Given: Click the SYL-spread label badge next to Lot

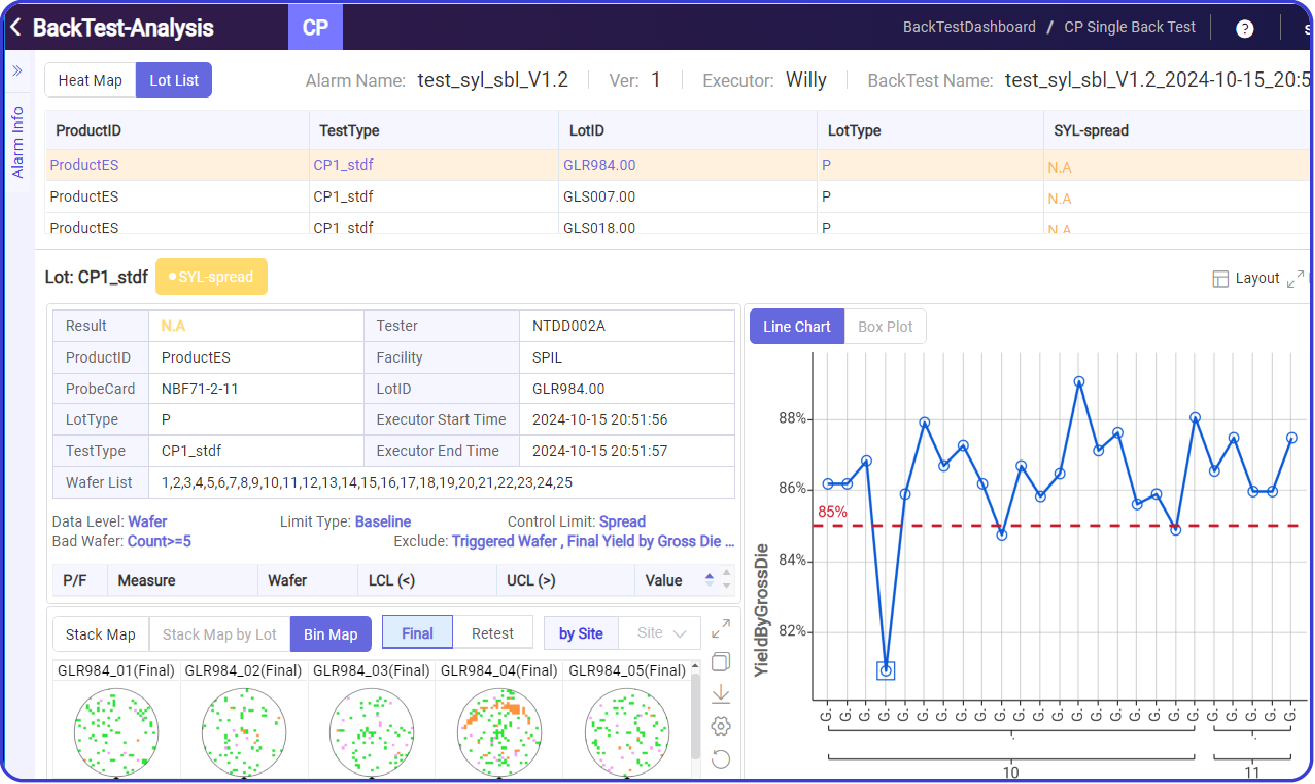Looking at the screenshot, I should click(211, 277).
